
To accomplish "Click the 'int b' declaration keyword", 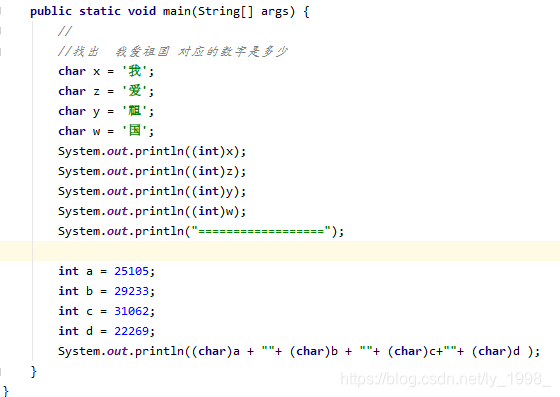I will click(68, 291).
